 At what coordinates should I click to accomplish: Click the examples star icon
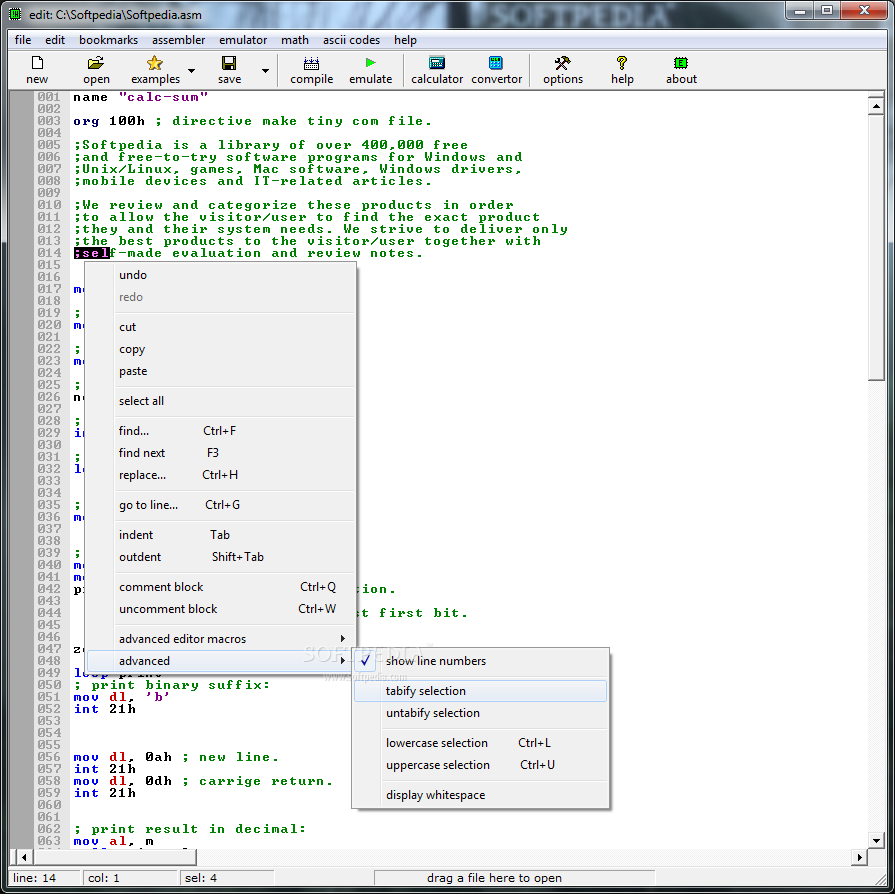(155, 63)
